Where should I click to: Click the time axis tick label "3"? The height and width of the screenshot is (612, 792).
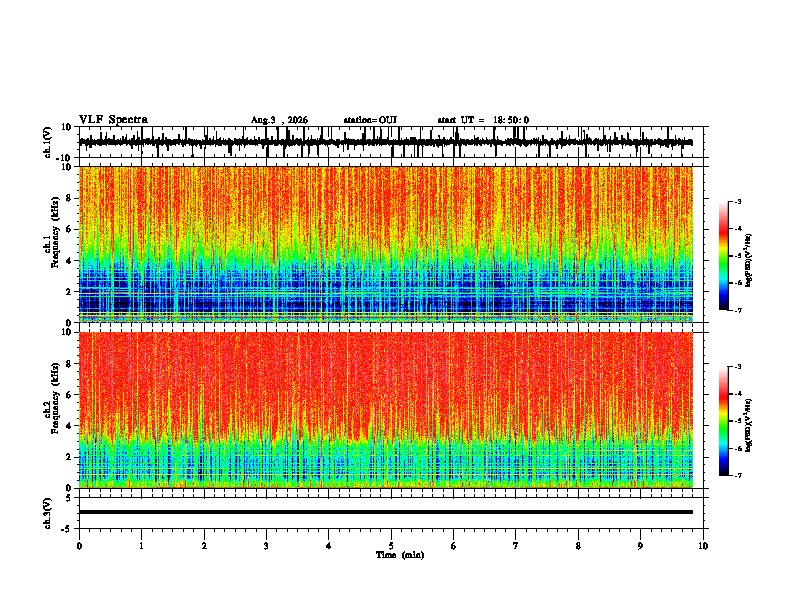click(x=266, y=546)
